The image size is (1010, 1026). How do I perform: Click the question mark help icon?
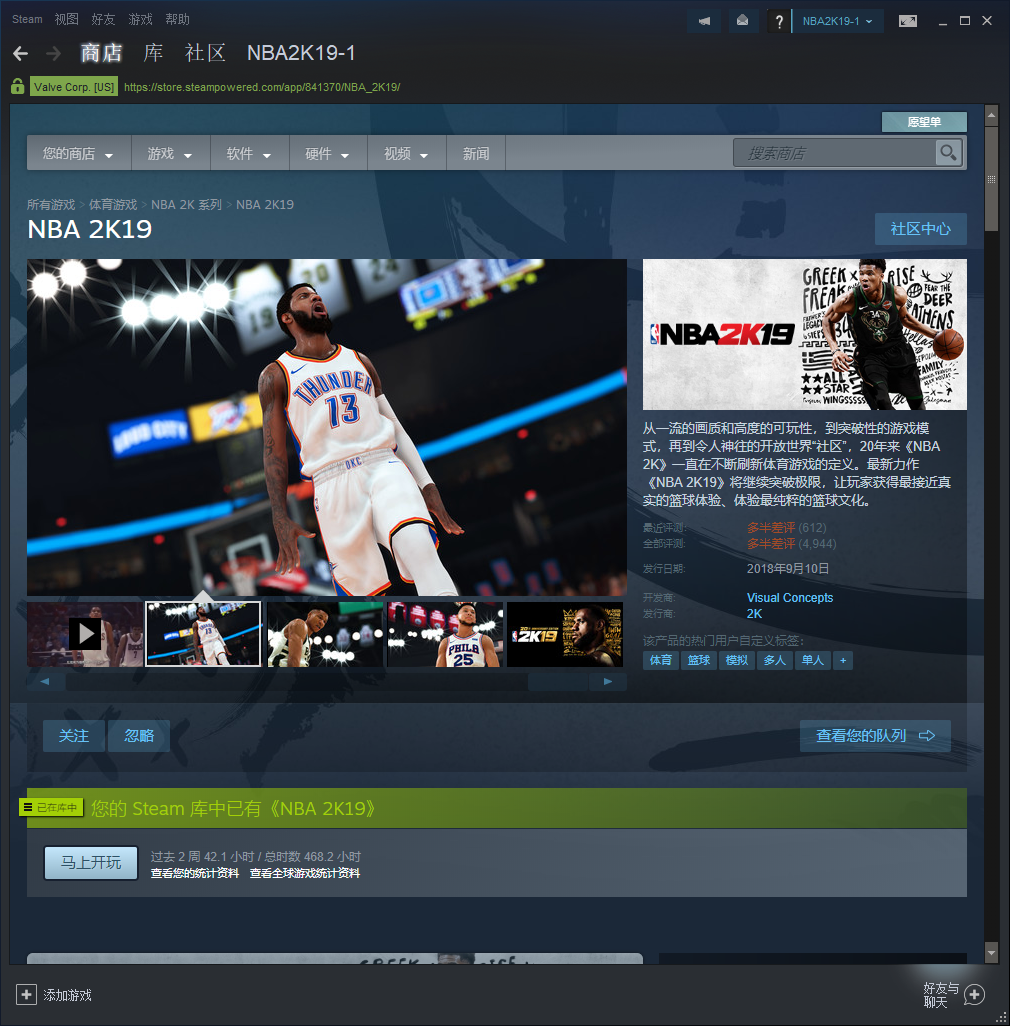point(779,21)
